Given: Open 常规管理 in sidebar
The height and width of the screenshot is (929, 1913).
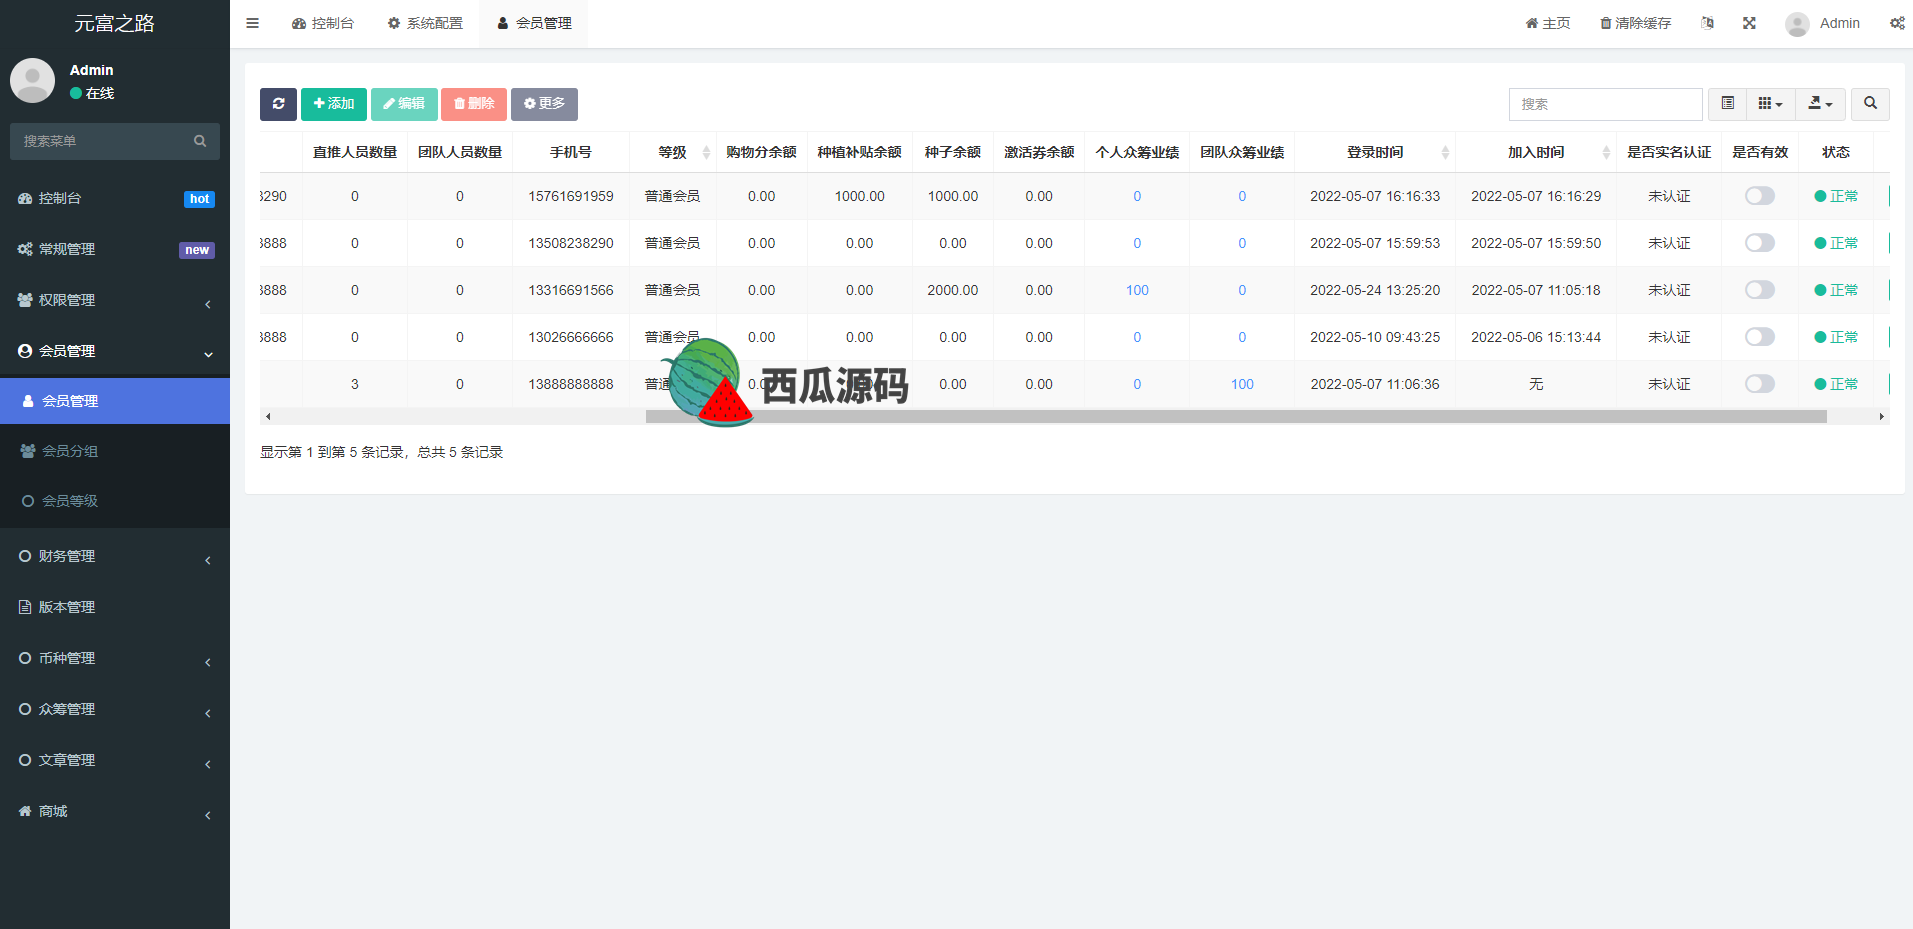Looking at the screenshot, I should point(115,250).
